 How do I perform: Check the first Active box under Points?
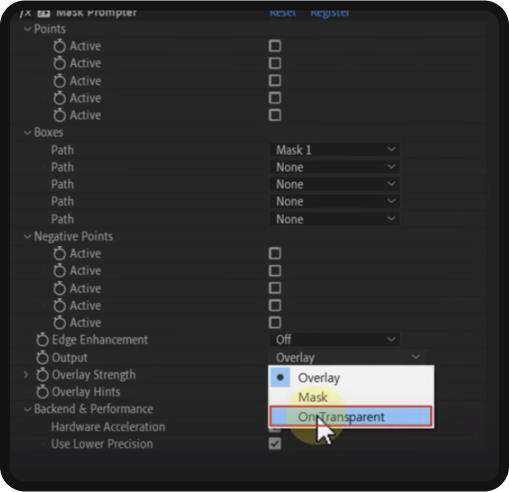(x=275, y=46)
